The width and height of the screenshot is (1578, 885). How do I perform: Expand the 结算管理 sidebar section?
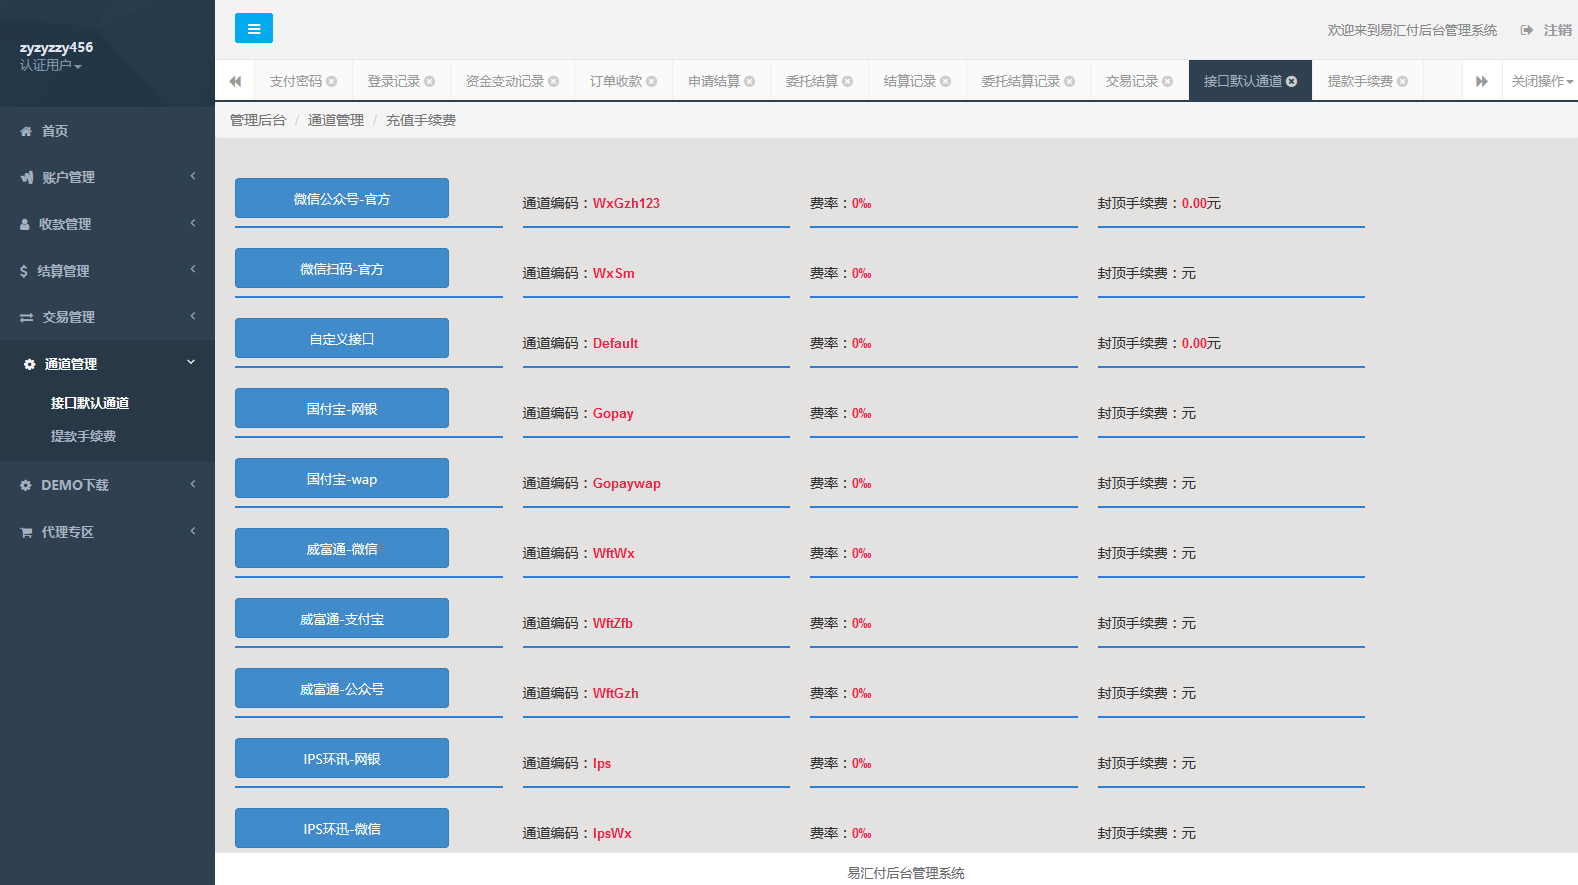point(107,271)
